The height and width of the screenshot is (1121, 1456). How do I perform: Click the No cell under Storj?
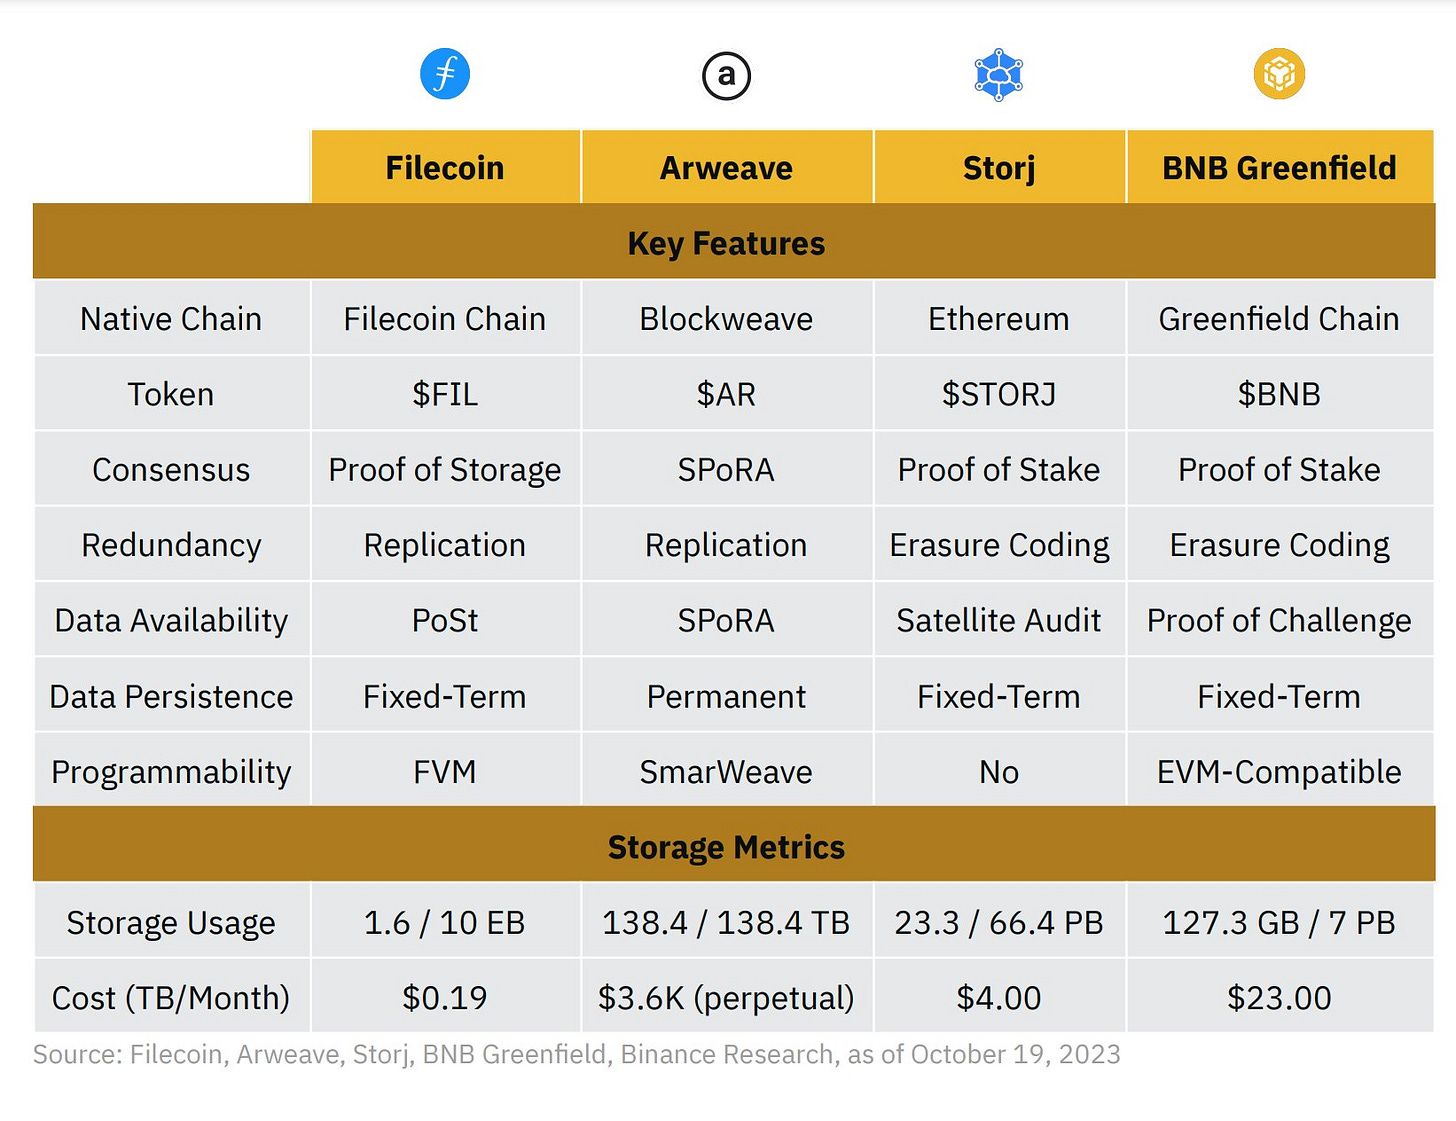click(1000, 771)
